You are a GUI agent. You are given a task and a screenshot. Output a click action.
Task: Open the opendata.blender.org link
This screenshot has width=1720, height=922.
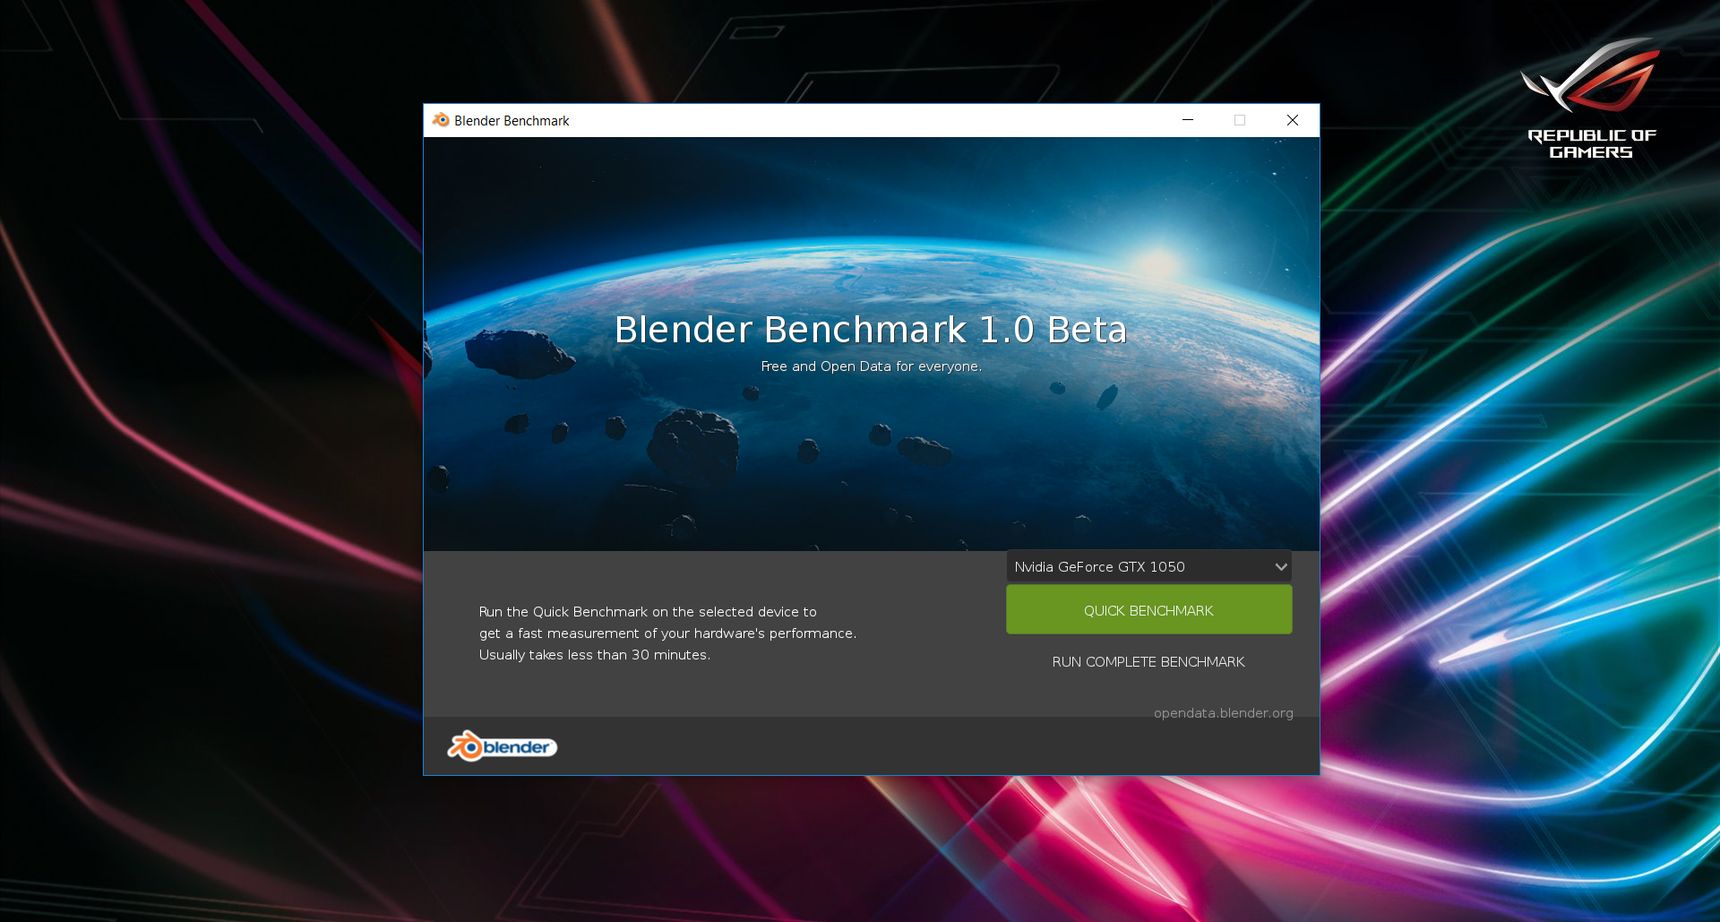coord(1223,713)
